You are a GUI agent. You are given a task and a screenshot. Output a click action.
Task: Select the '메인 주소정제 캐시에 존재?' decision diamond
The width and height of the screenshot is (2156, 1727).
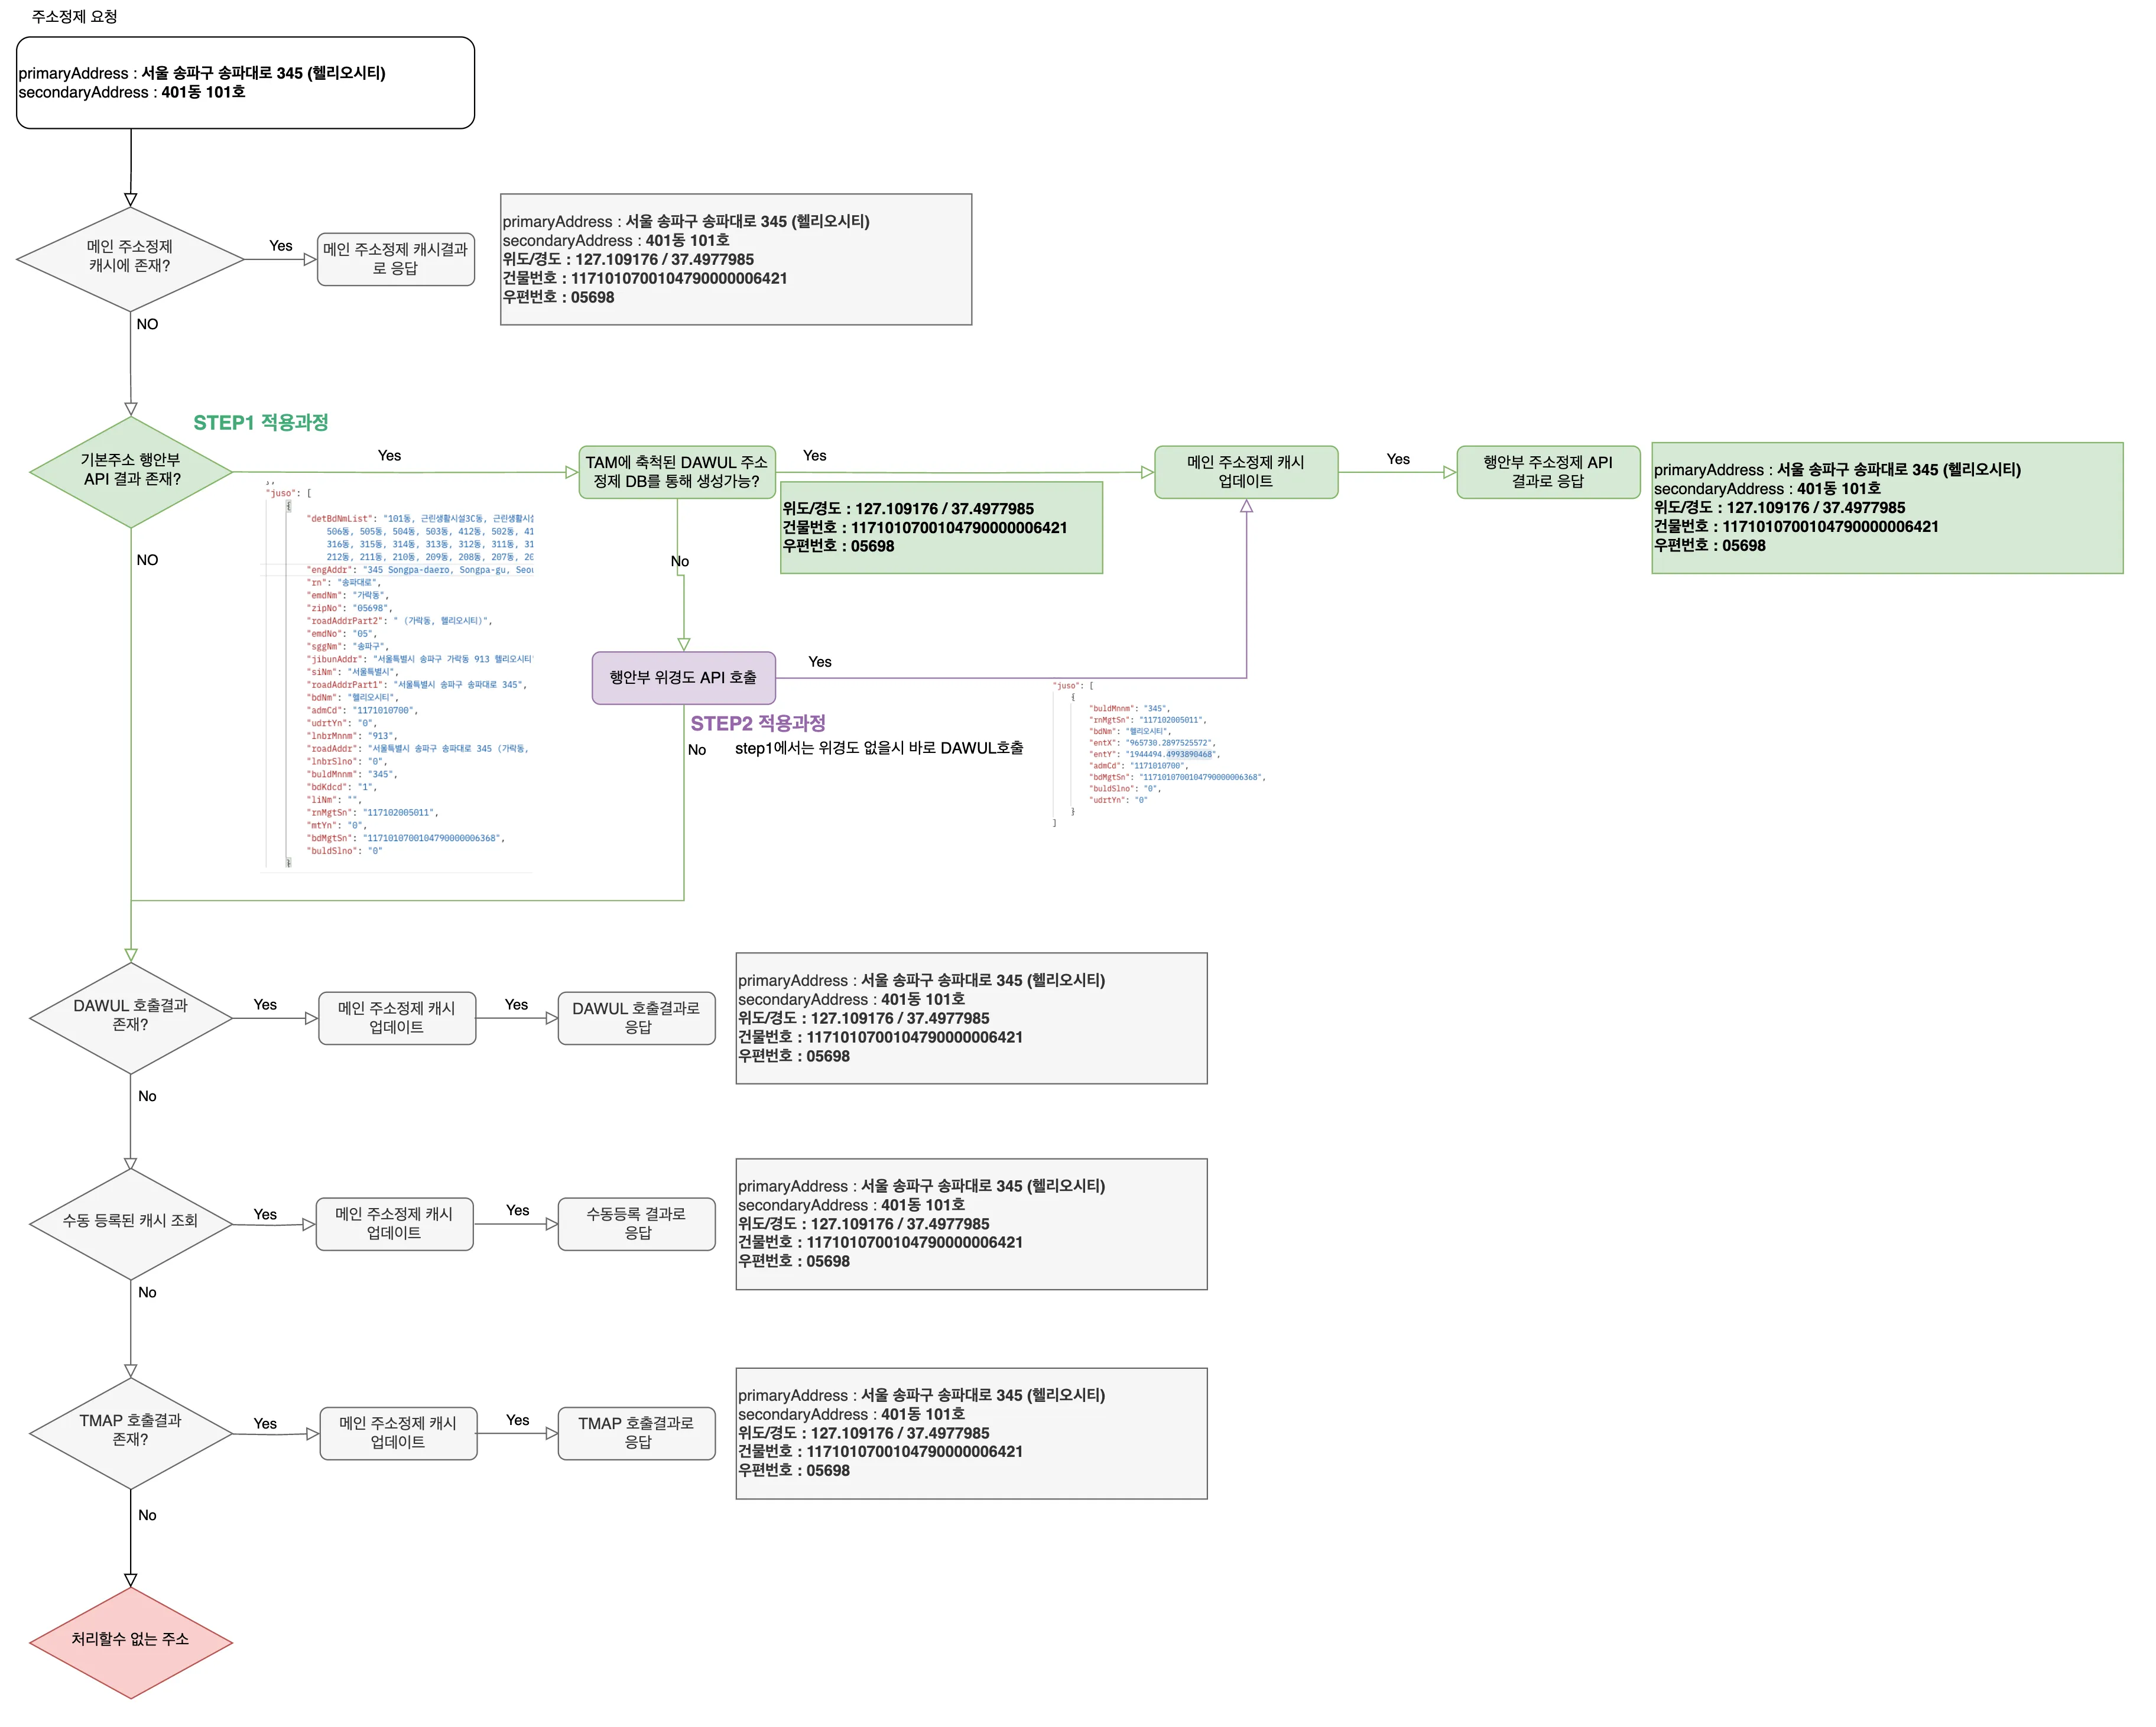(130, 259)
